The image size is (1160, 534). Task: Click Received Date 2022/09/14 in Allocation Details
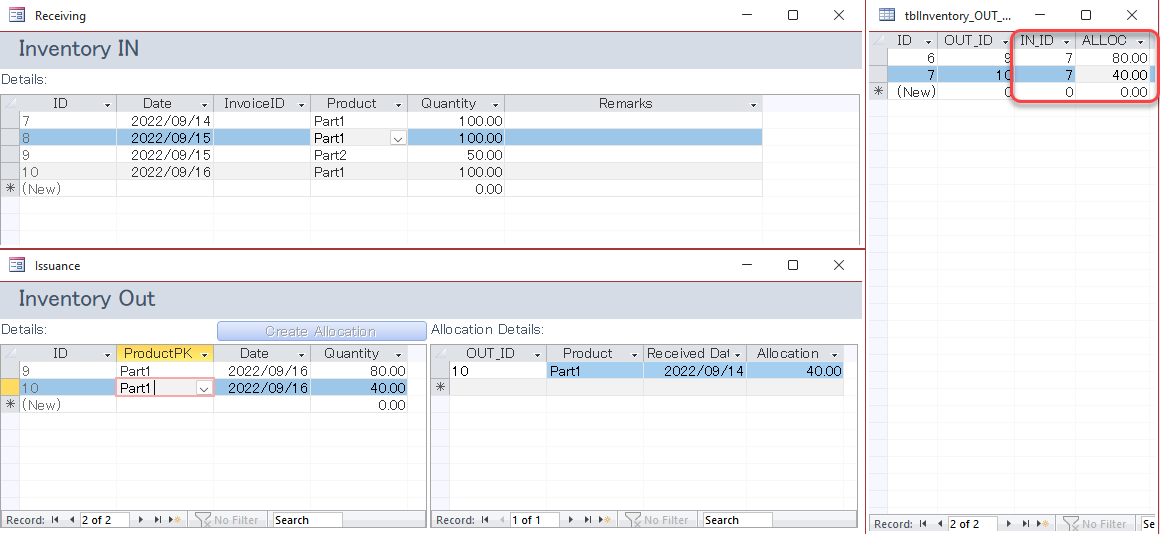click(x=695, y=371)
